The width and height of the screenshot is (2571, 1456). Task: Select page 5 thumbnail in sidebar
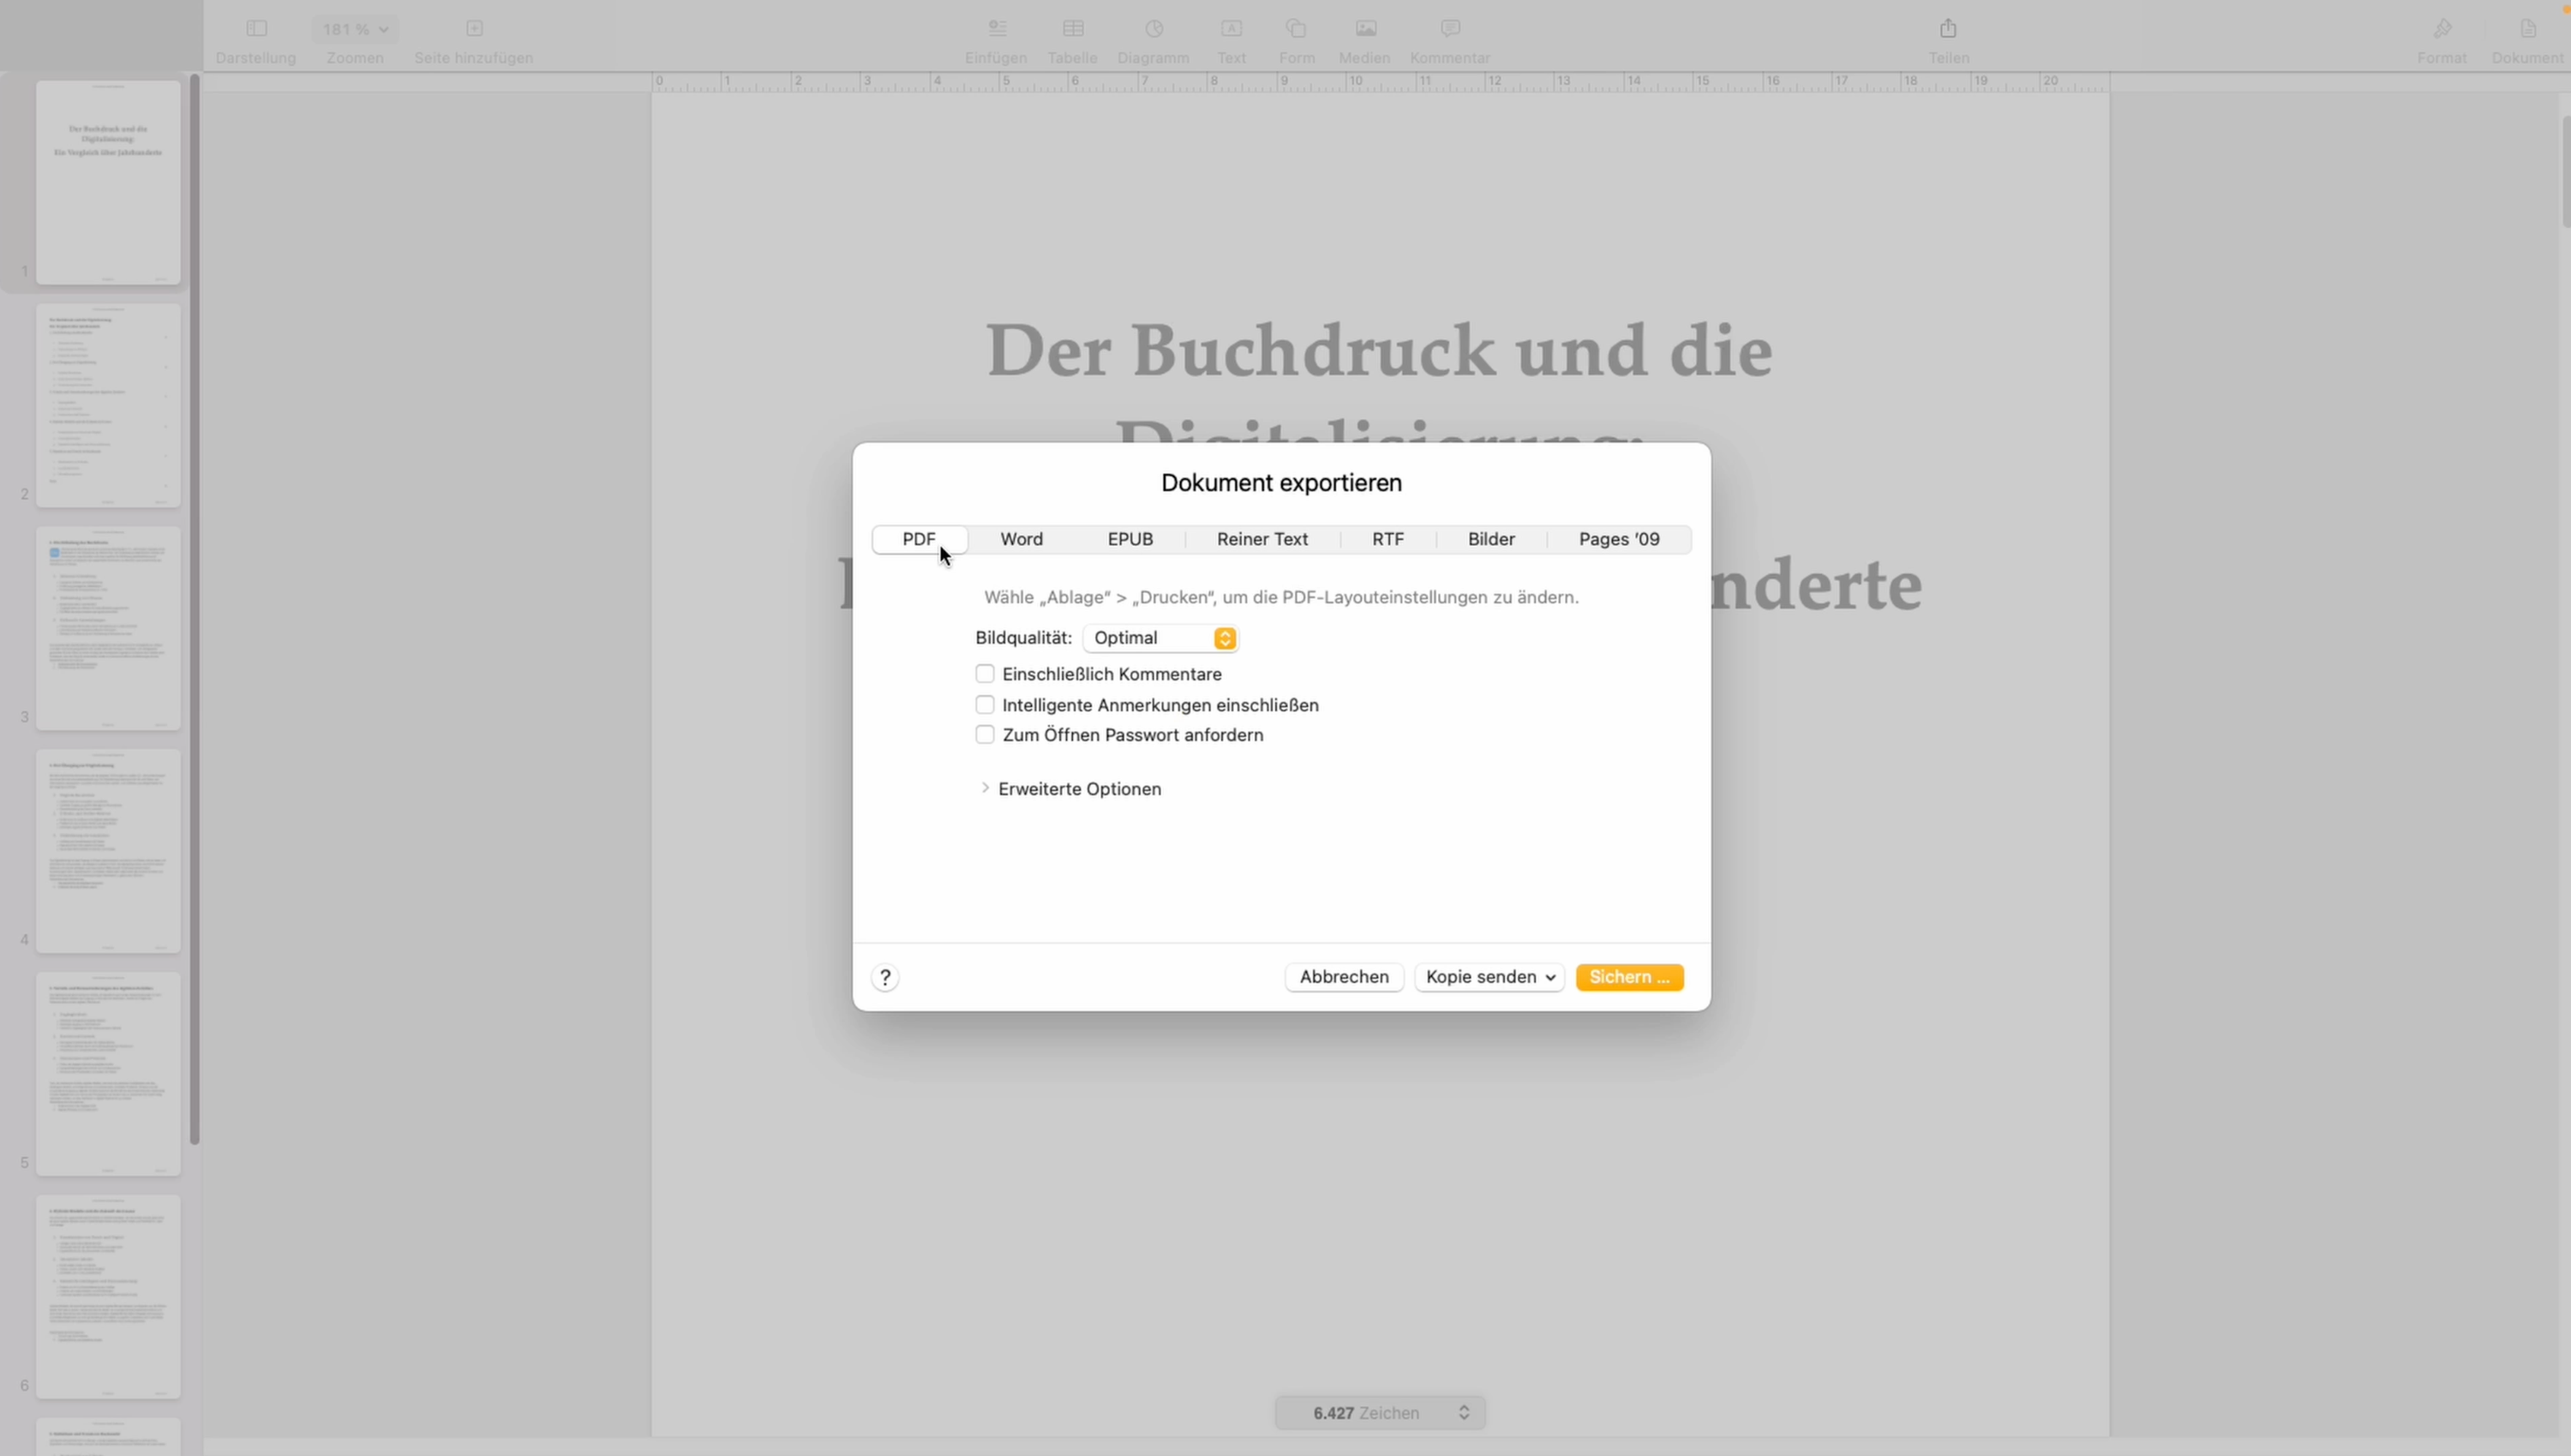[x=108, y=1074]
